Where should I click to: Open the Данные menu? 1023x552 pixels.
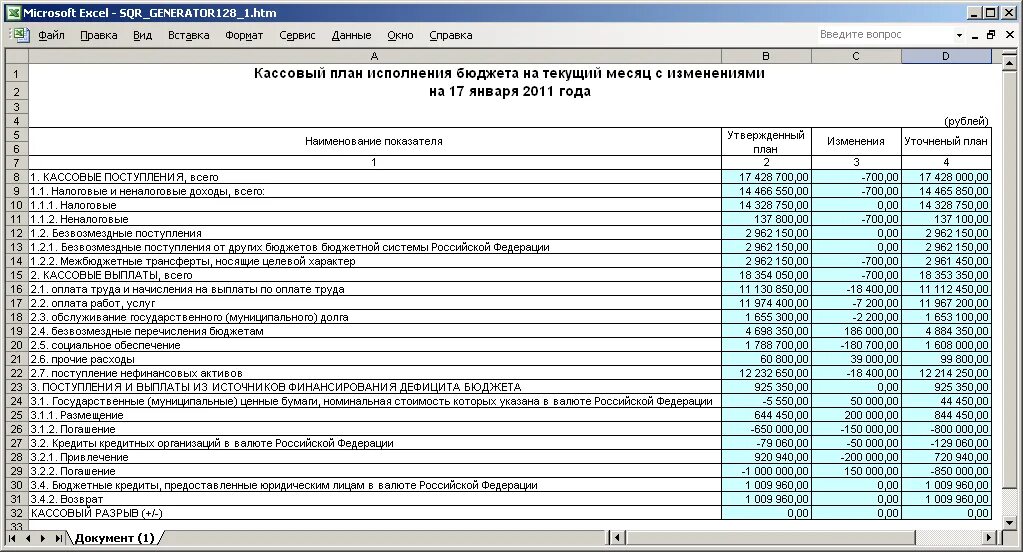pos(351,35)
